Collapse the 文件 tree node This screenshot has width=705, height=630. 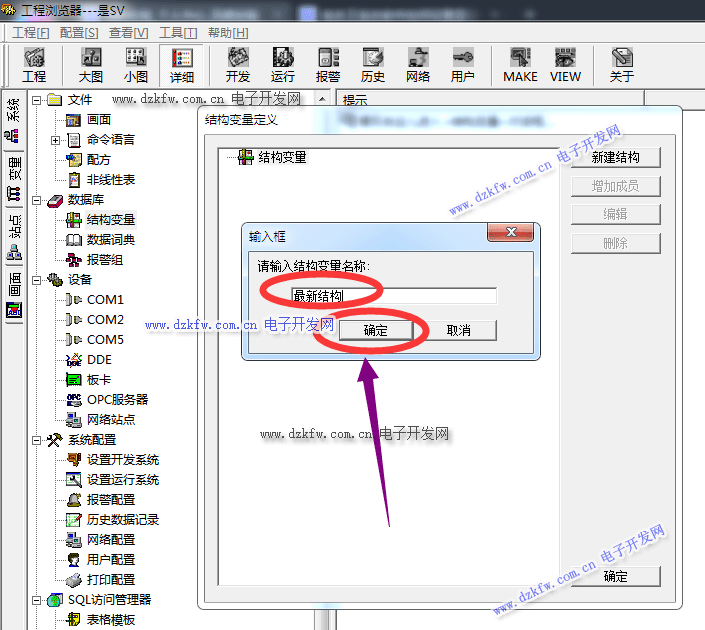36,99
